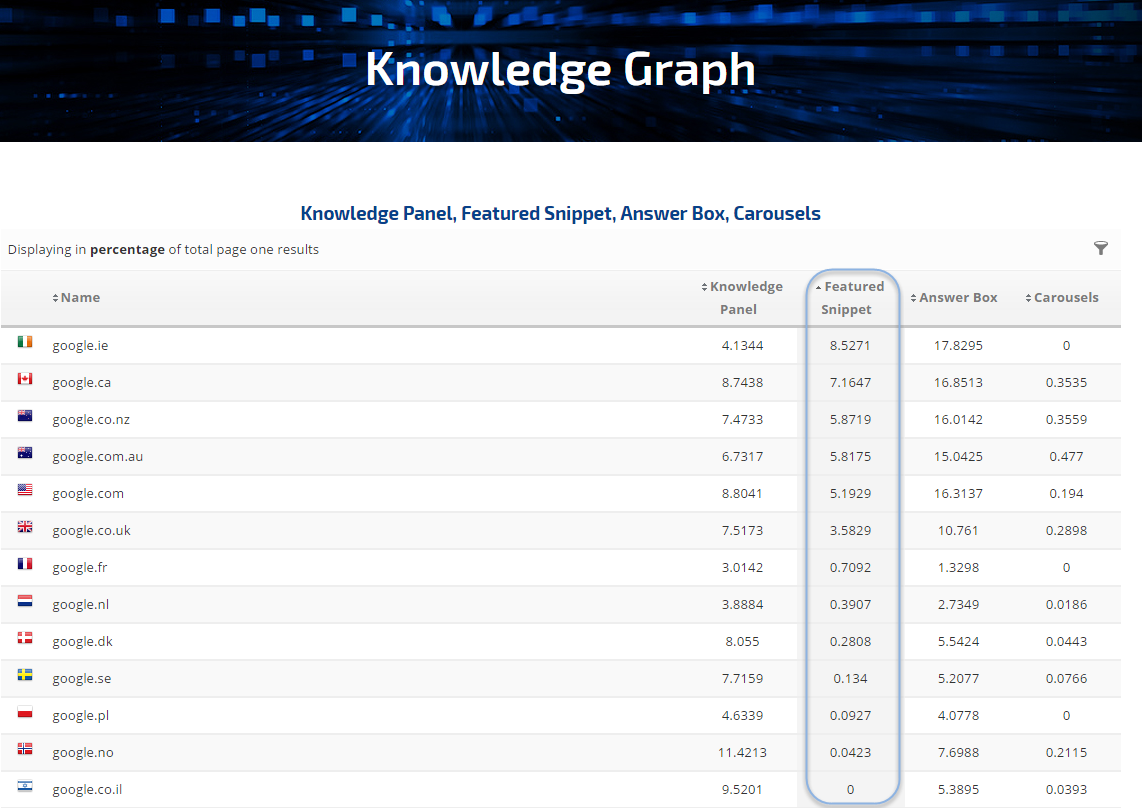Click google.no Knowledge Panel value 11.4213
Image resolution: width=1142 pixels, height=808 pixels.
pos(741,752)
